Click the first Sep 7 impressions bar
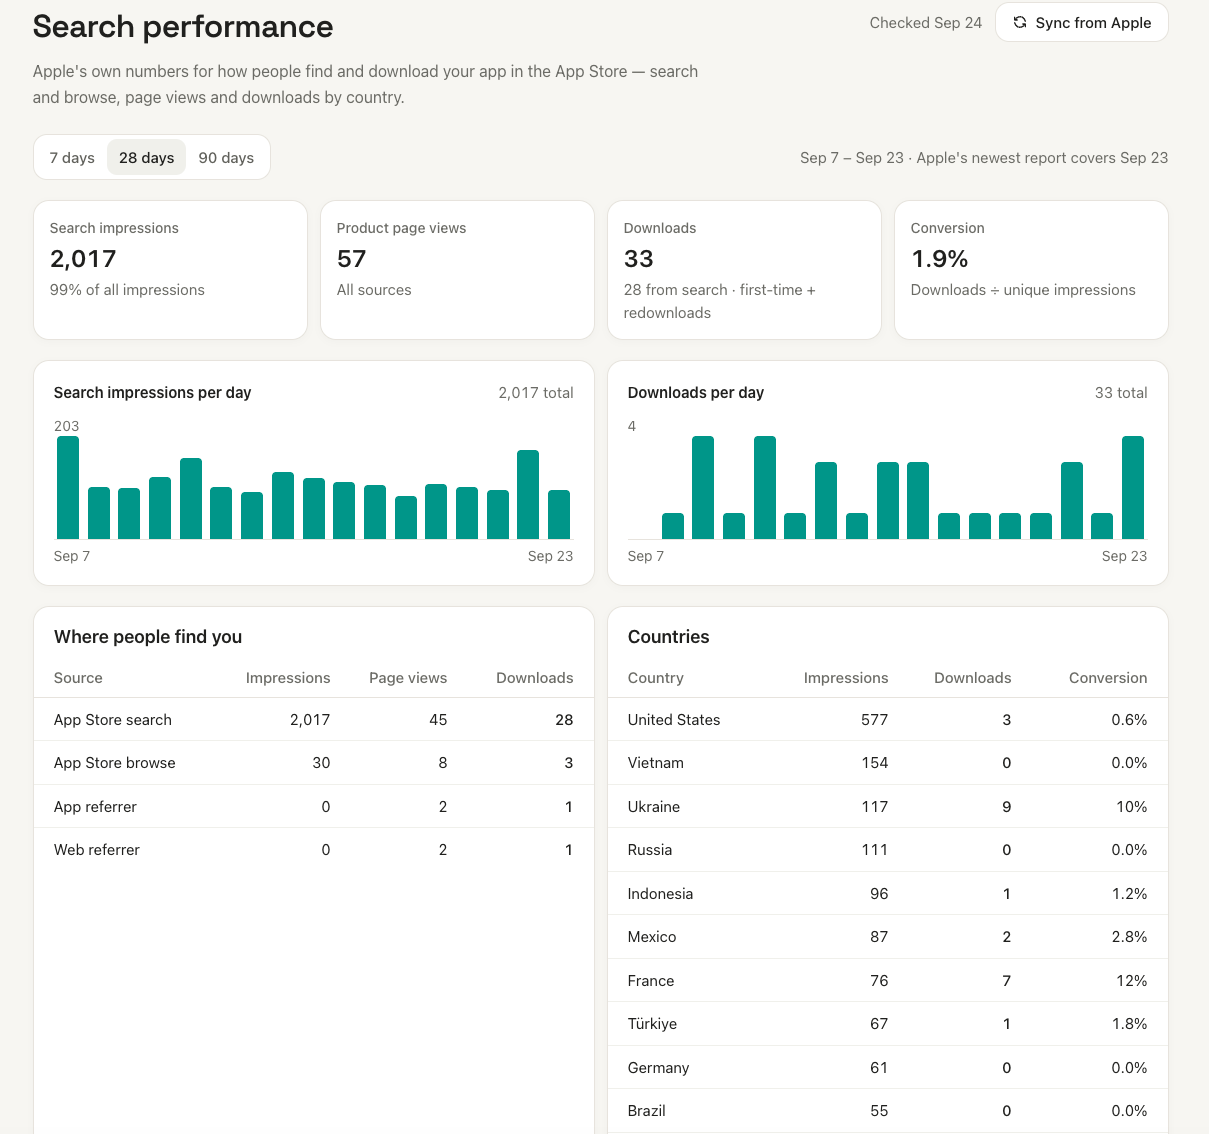Screen dimensions: 1209x1134 pyautogui.click(x=68, y=488)
